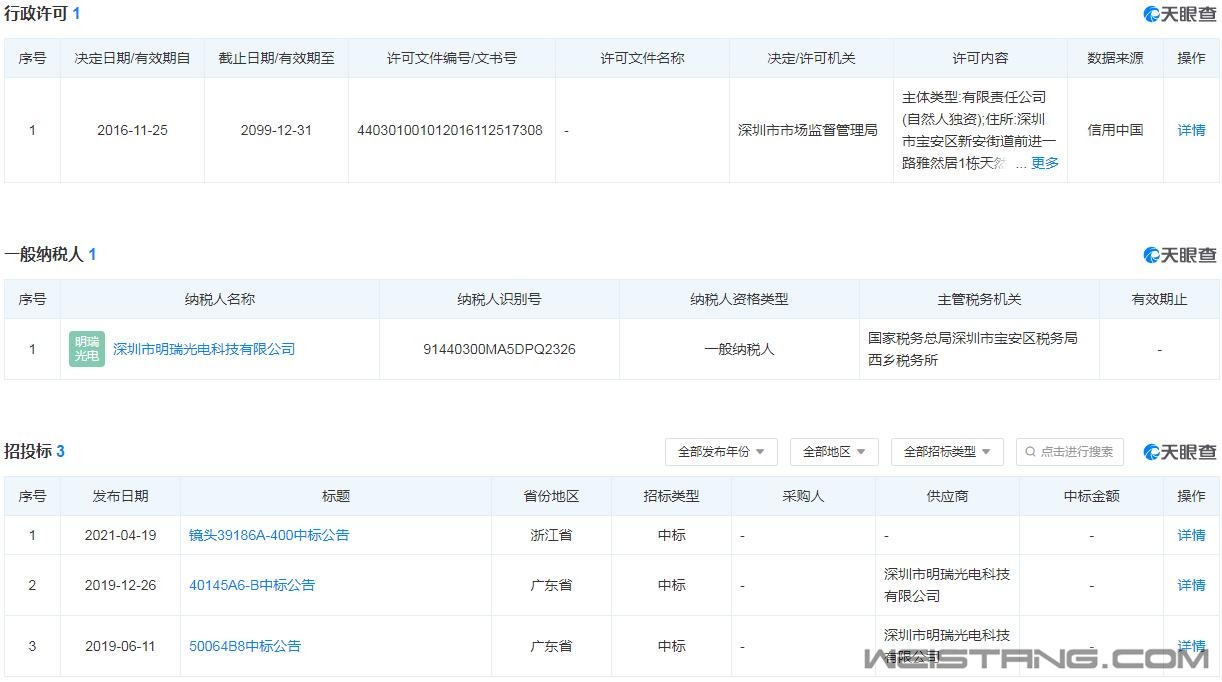Click the search magnifier icon in 招投标
Screen dimensions: 1222x682
click(x=1030, y=452)
